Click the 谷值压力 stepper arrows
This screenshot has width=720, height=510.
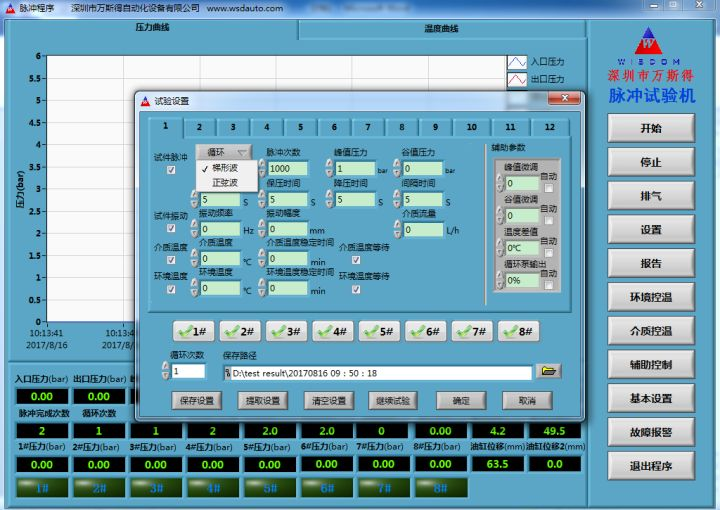tap(397, 168)
